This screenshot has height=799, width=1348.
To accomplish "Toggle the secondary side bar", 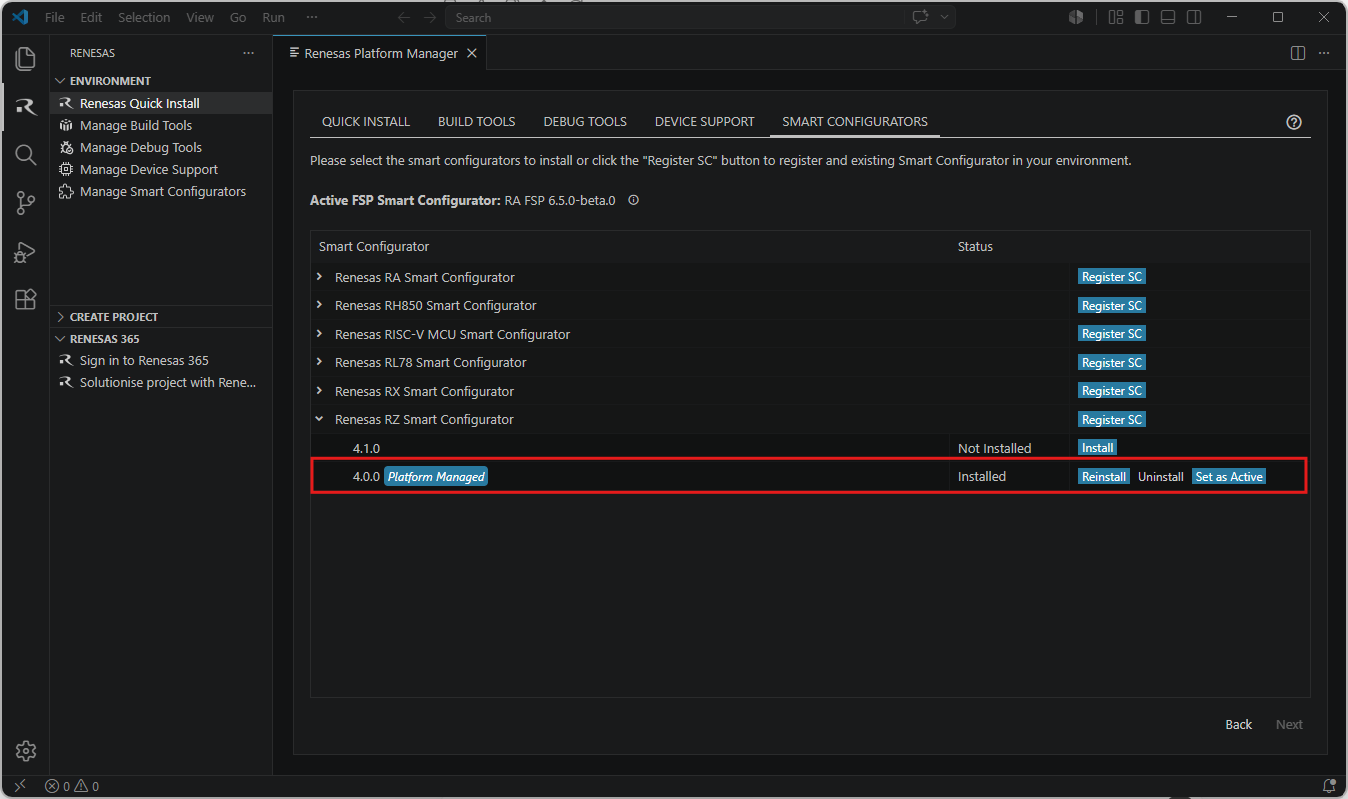I will point(1194,17).
